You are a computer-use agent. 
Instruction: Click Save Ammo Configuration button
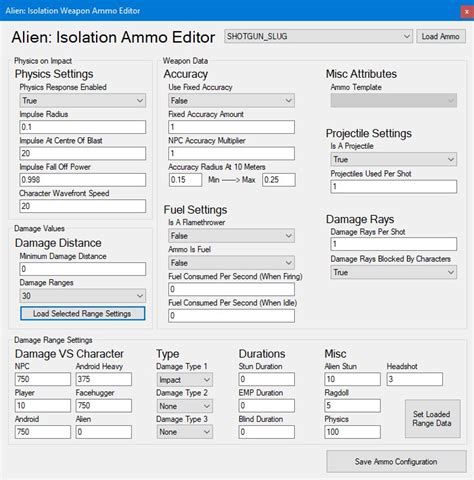point(396,461)
